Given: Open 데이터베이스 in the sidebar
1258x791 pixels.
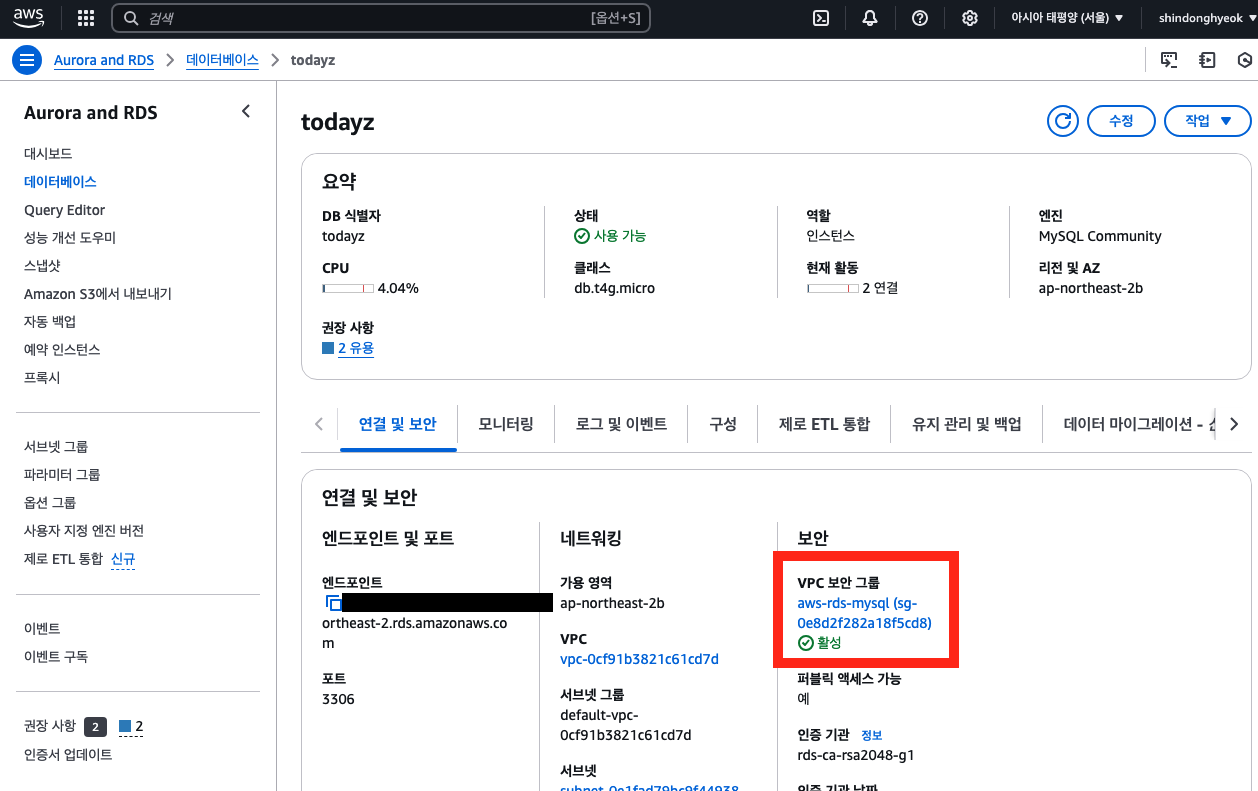Looking at the screenshot, I should (x=60, y=181).
